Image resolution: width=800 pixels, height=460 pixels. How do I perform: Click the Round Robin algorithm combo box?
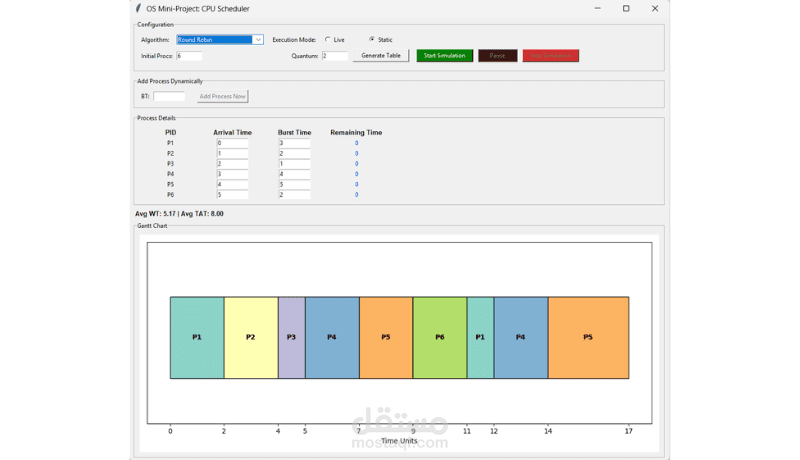[x=220, y=40]
